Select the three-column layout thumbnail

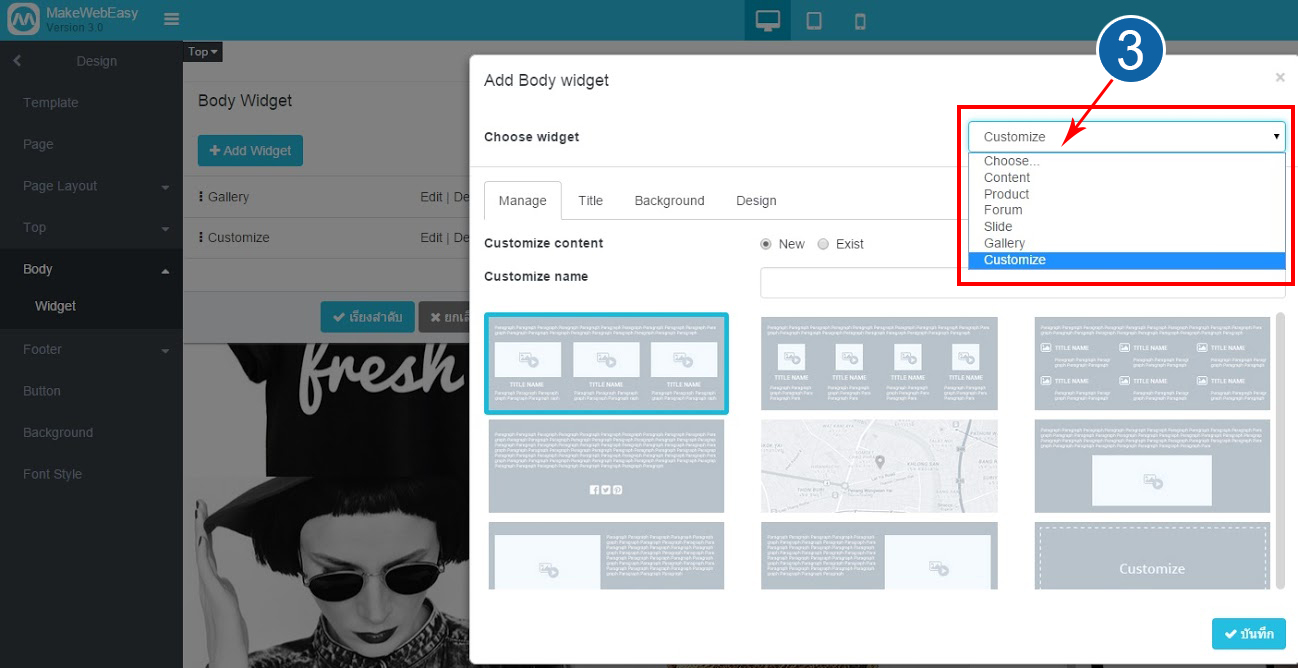[605, 363]
